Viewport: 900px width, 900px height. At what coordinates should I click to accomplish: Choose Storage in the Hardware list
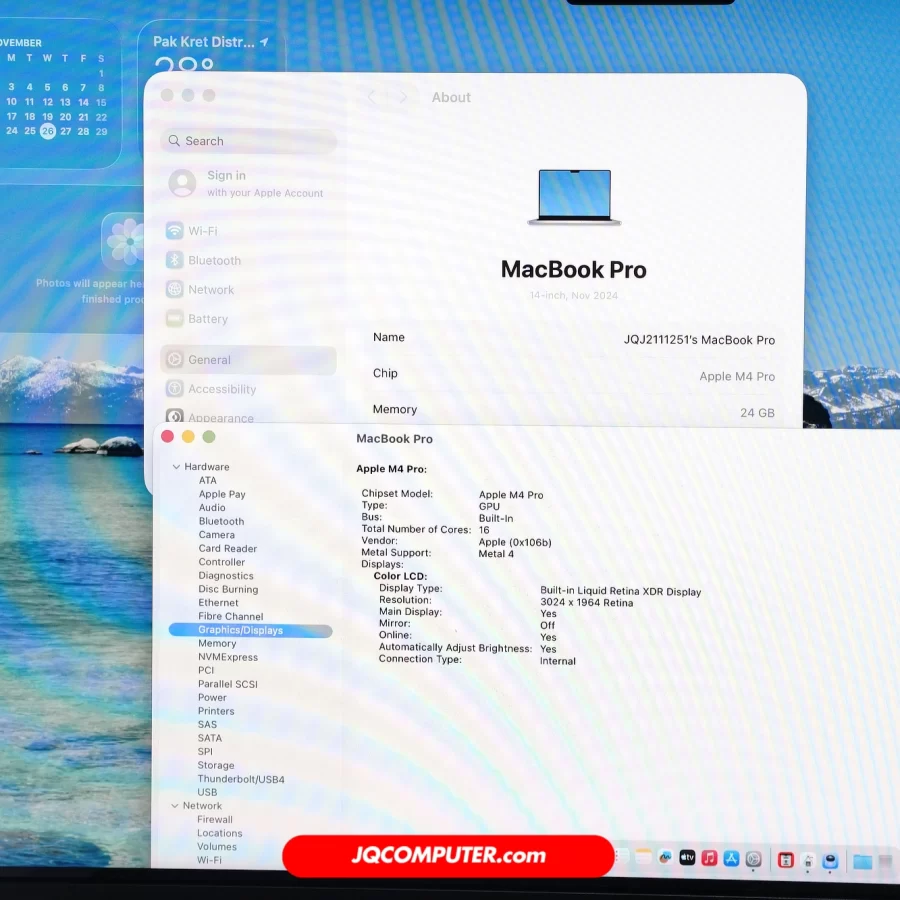[x=216, y=765]
